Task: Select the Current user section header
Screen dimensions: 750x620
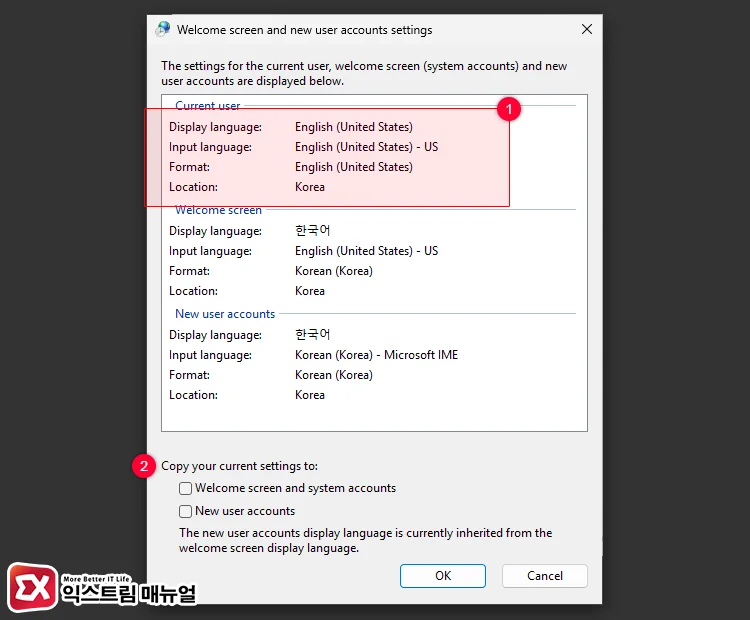Action: [x=207, y=106]
